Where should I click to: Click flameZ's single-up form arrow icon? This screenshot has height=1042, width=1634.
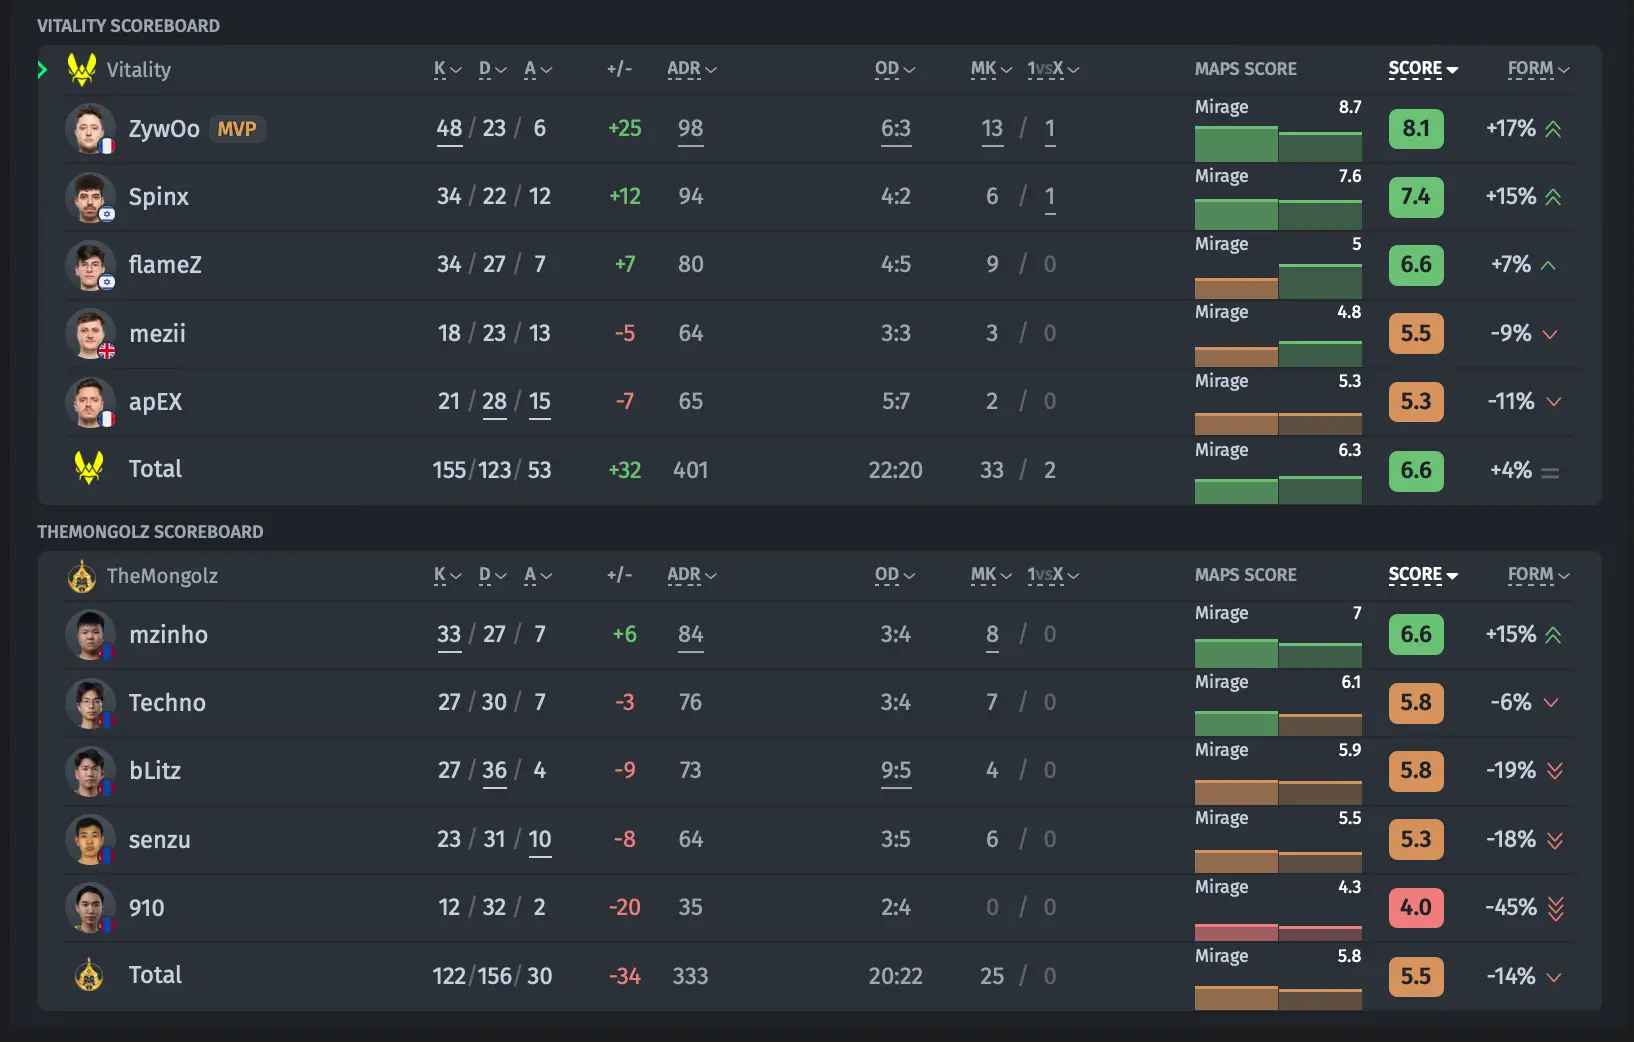tap(1549, 265)
